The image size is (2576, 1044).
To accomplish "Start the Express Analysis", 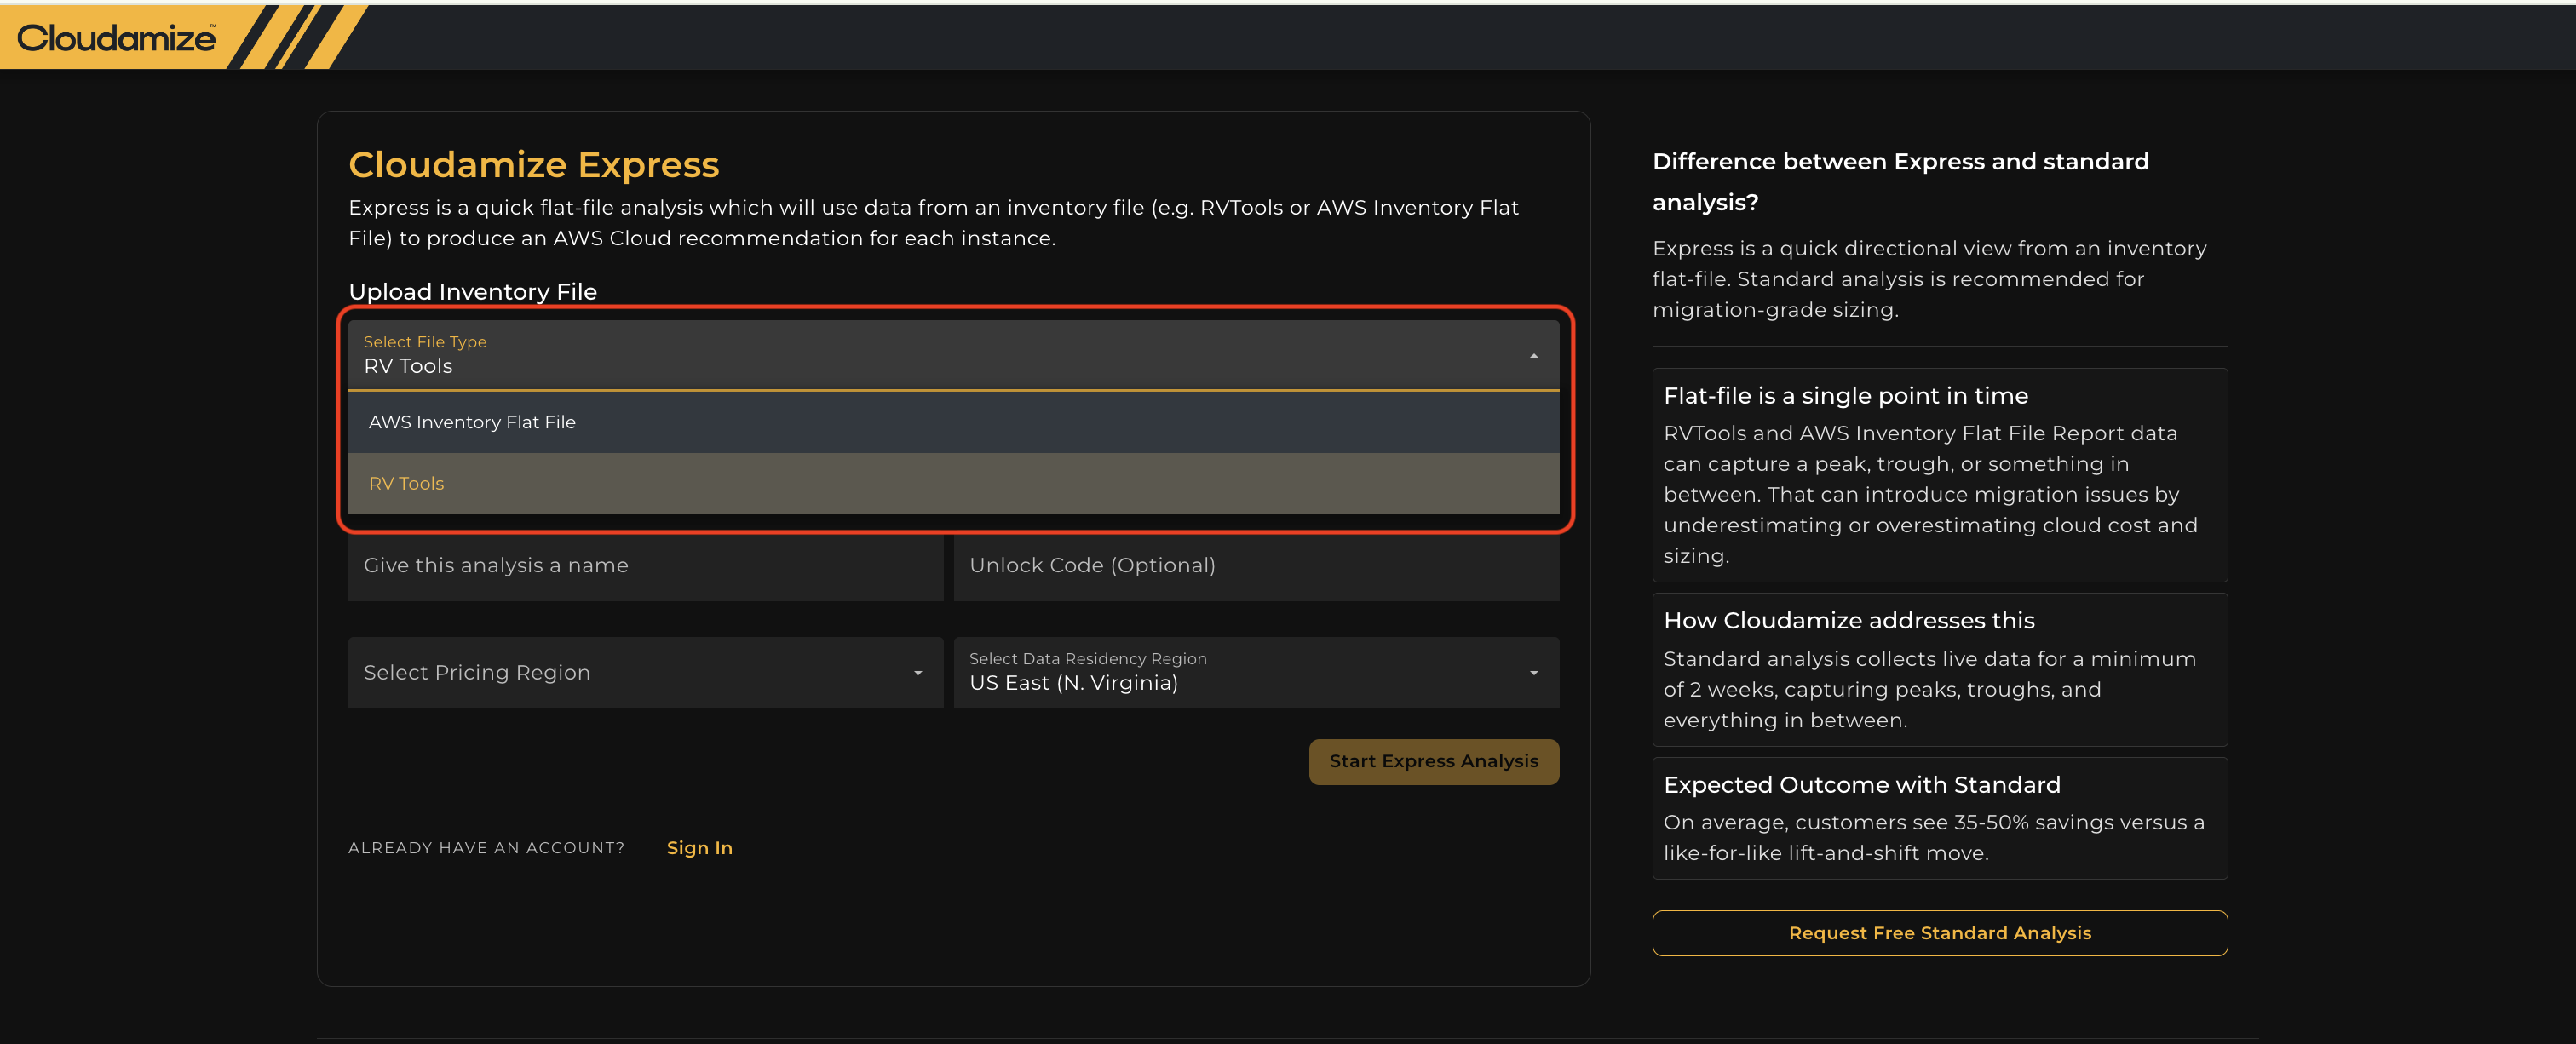I will (1433, 762).
